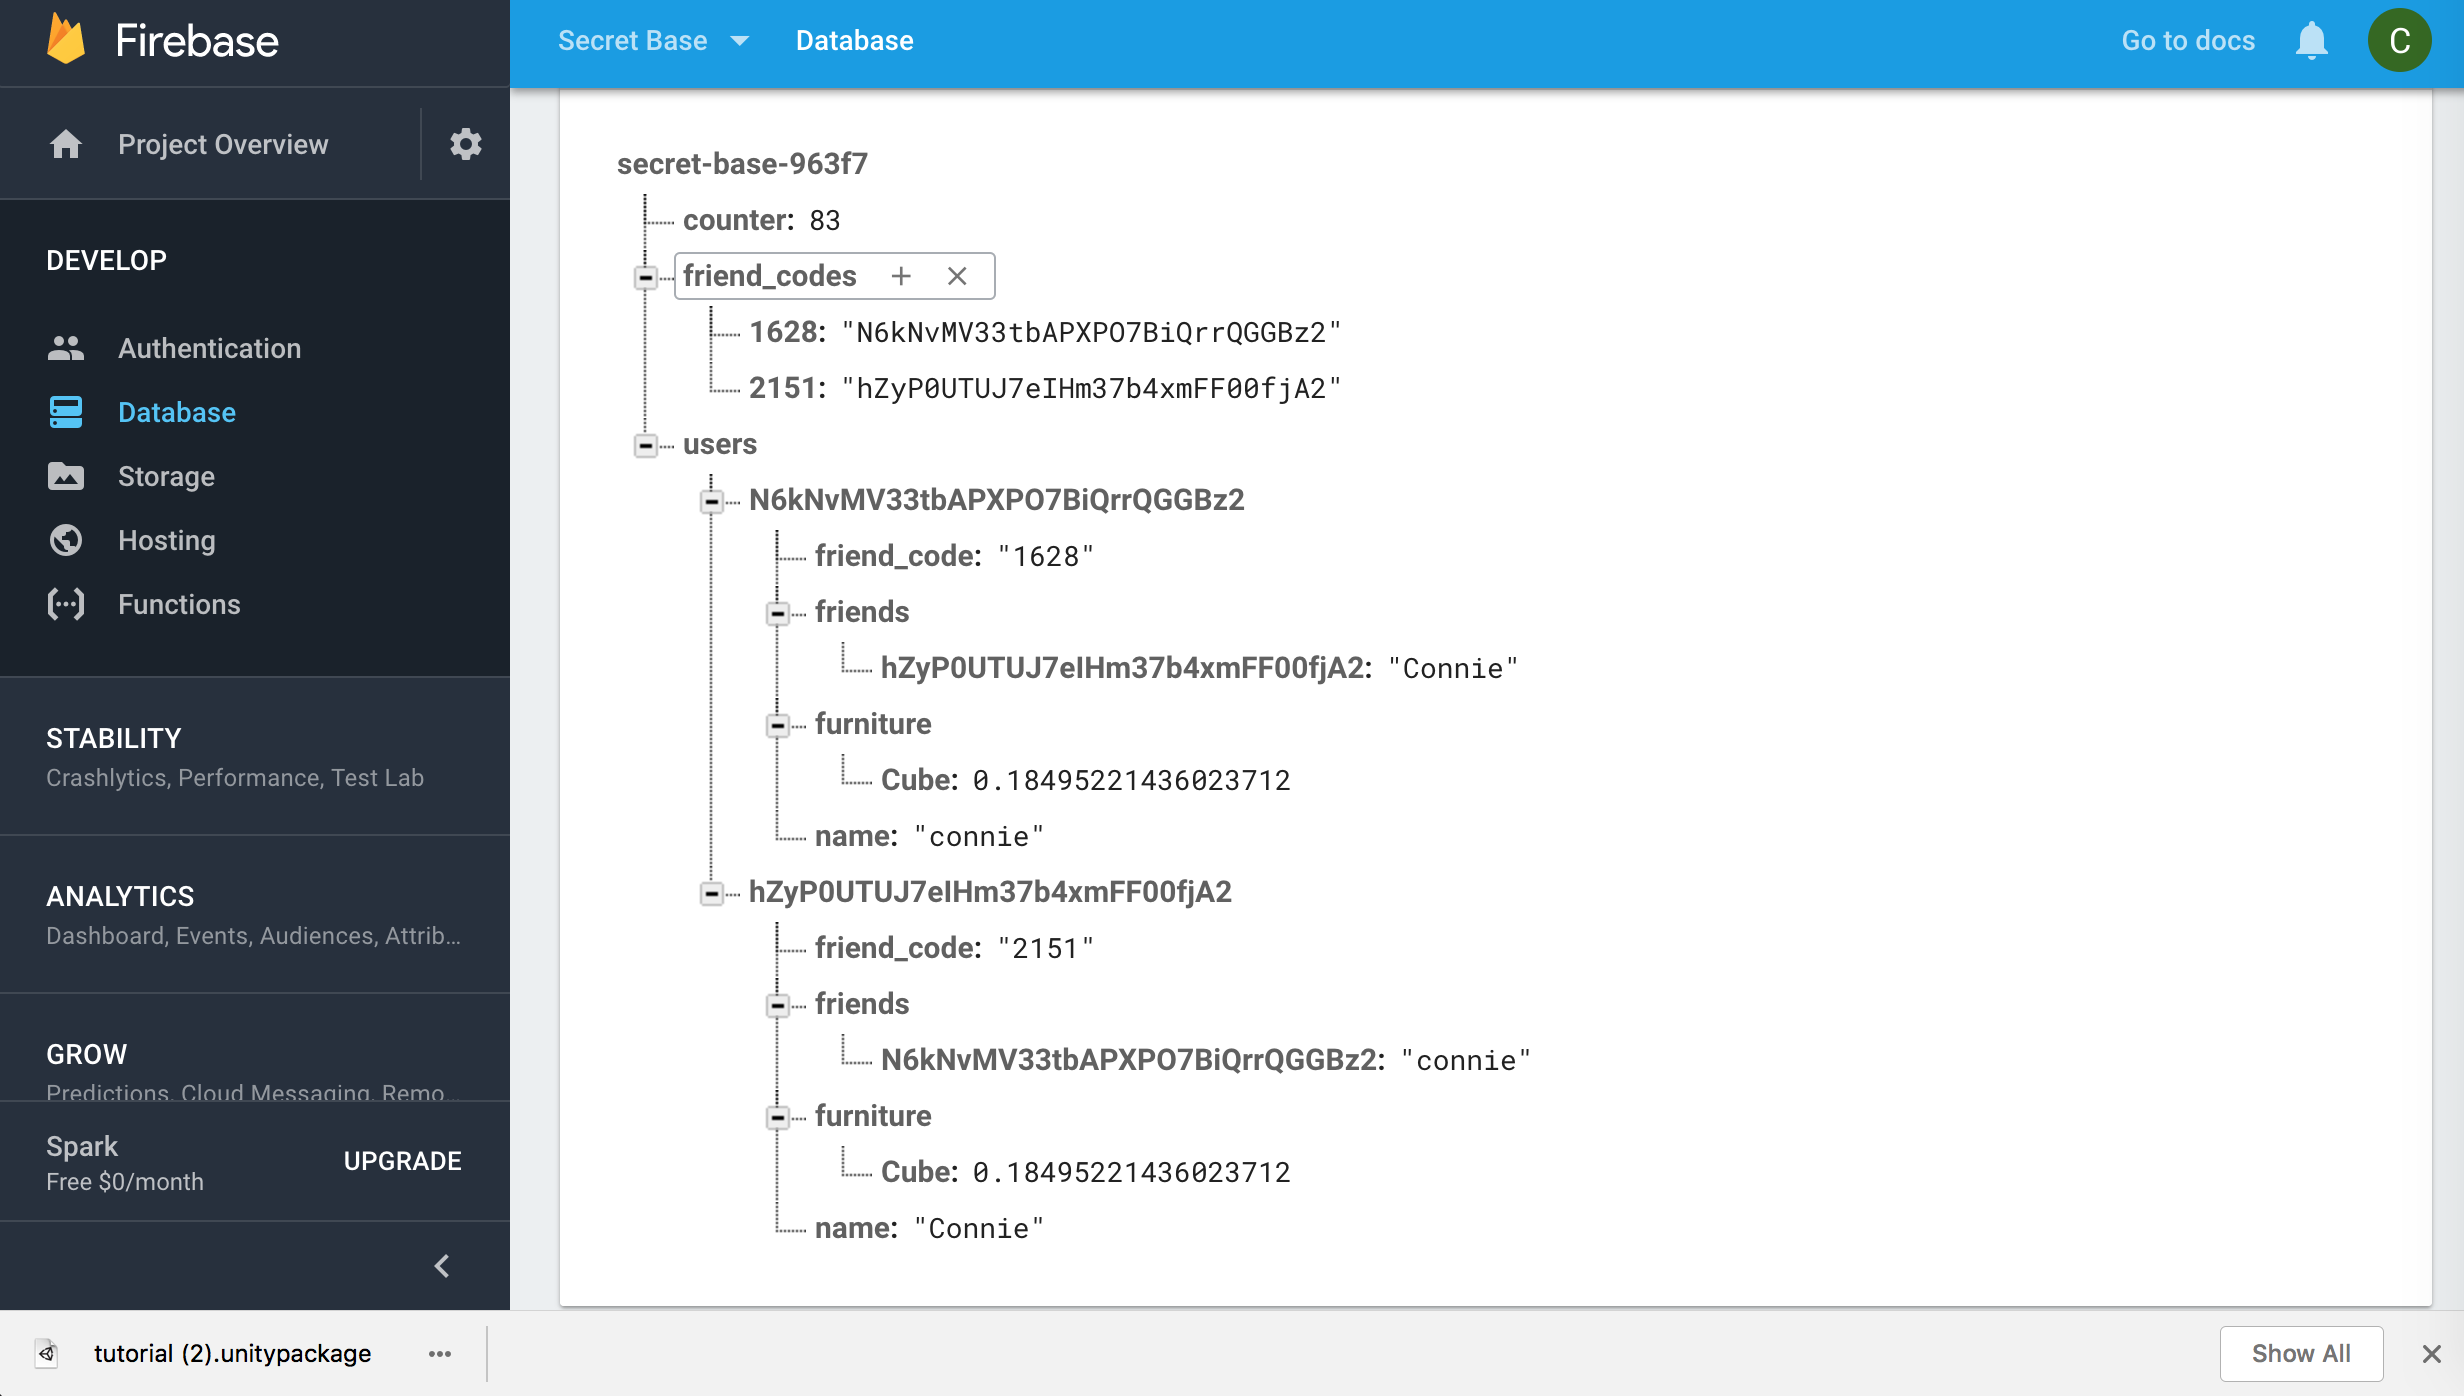2464x1396 pixels.
Task: Expand the Analytics section
Action: coord(255,914)
